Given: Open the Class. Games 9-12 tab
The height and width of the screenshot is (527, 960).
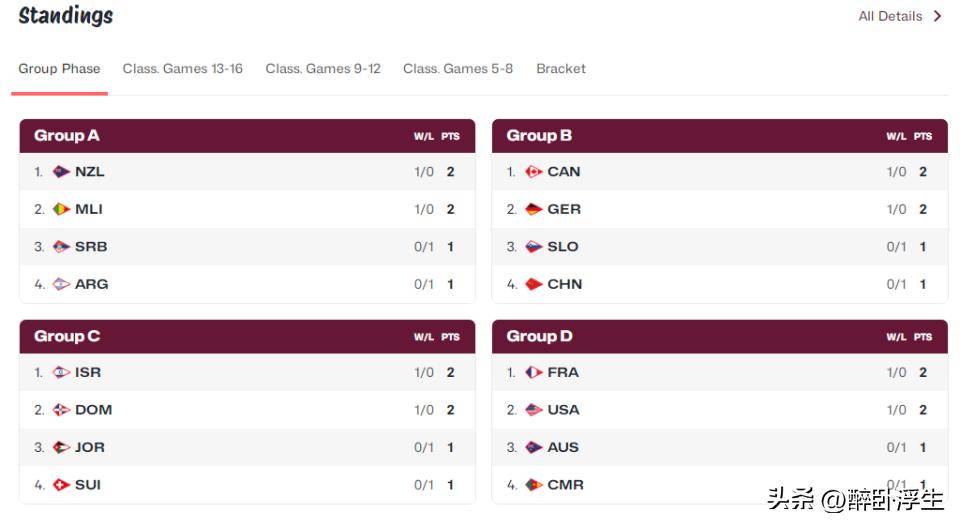Looking at the screenshot, I should tap(323, 69).
